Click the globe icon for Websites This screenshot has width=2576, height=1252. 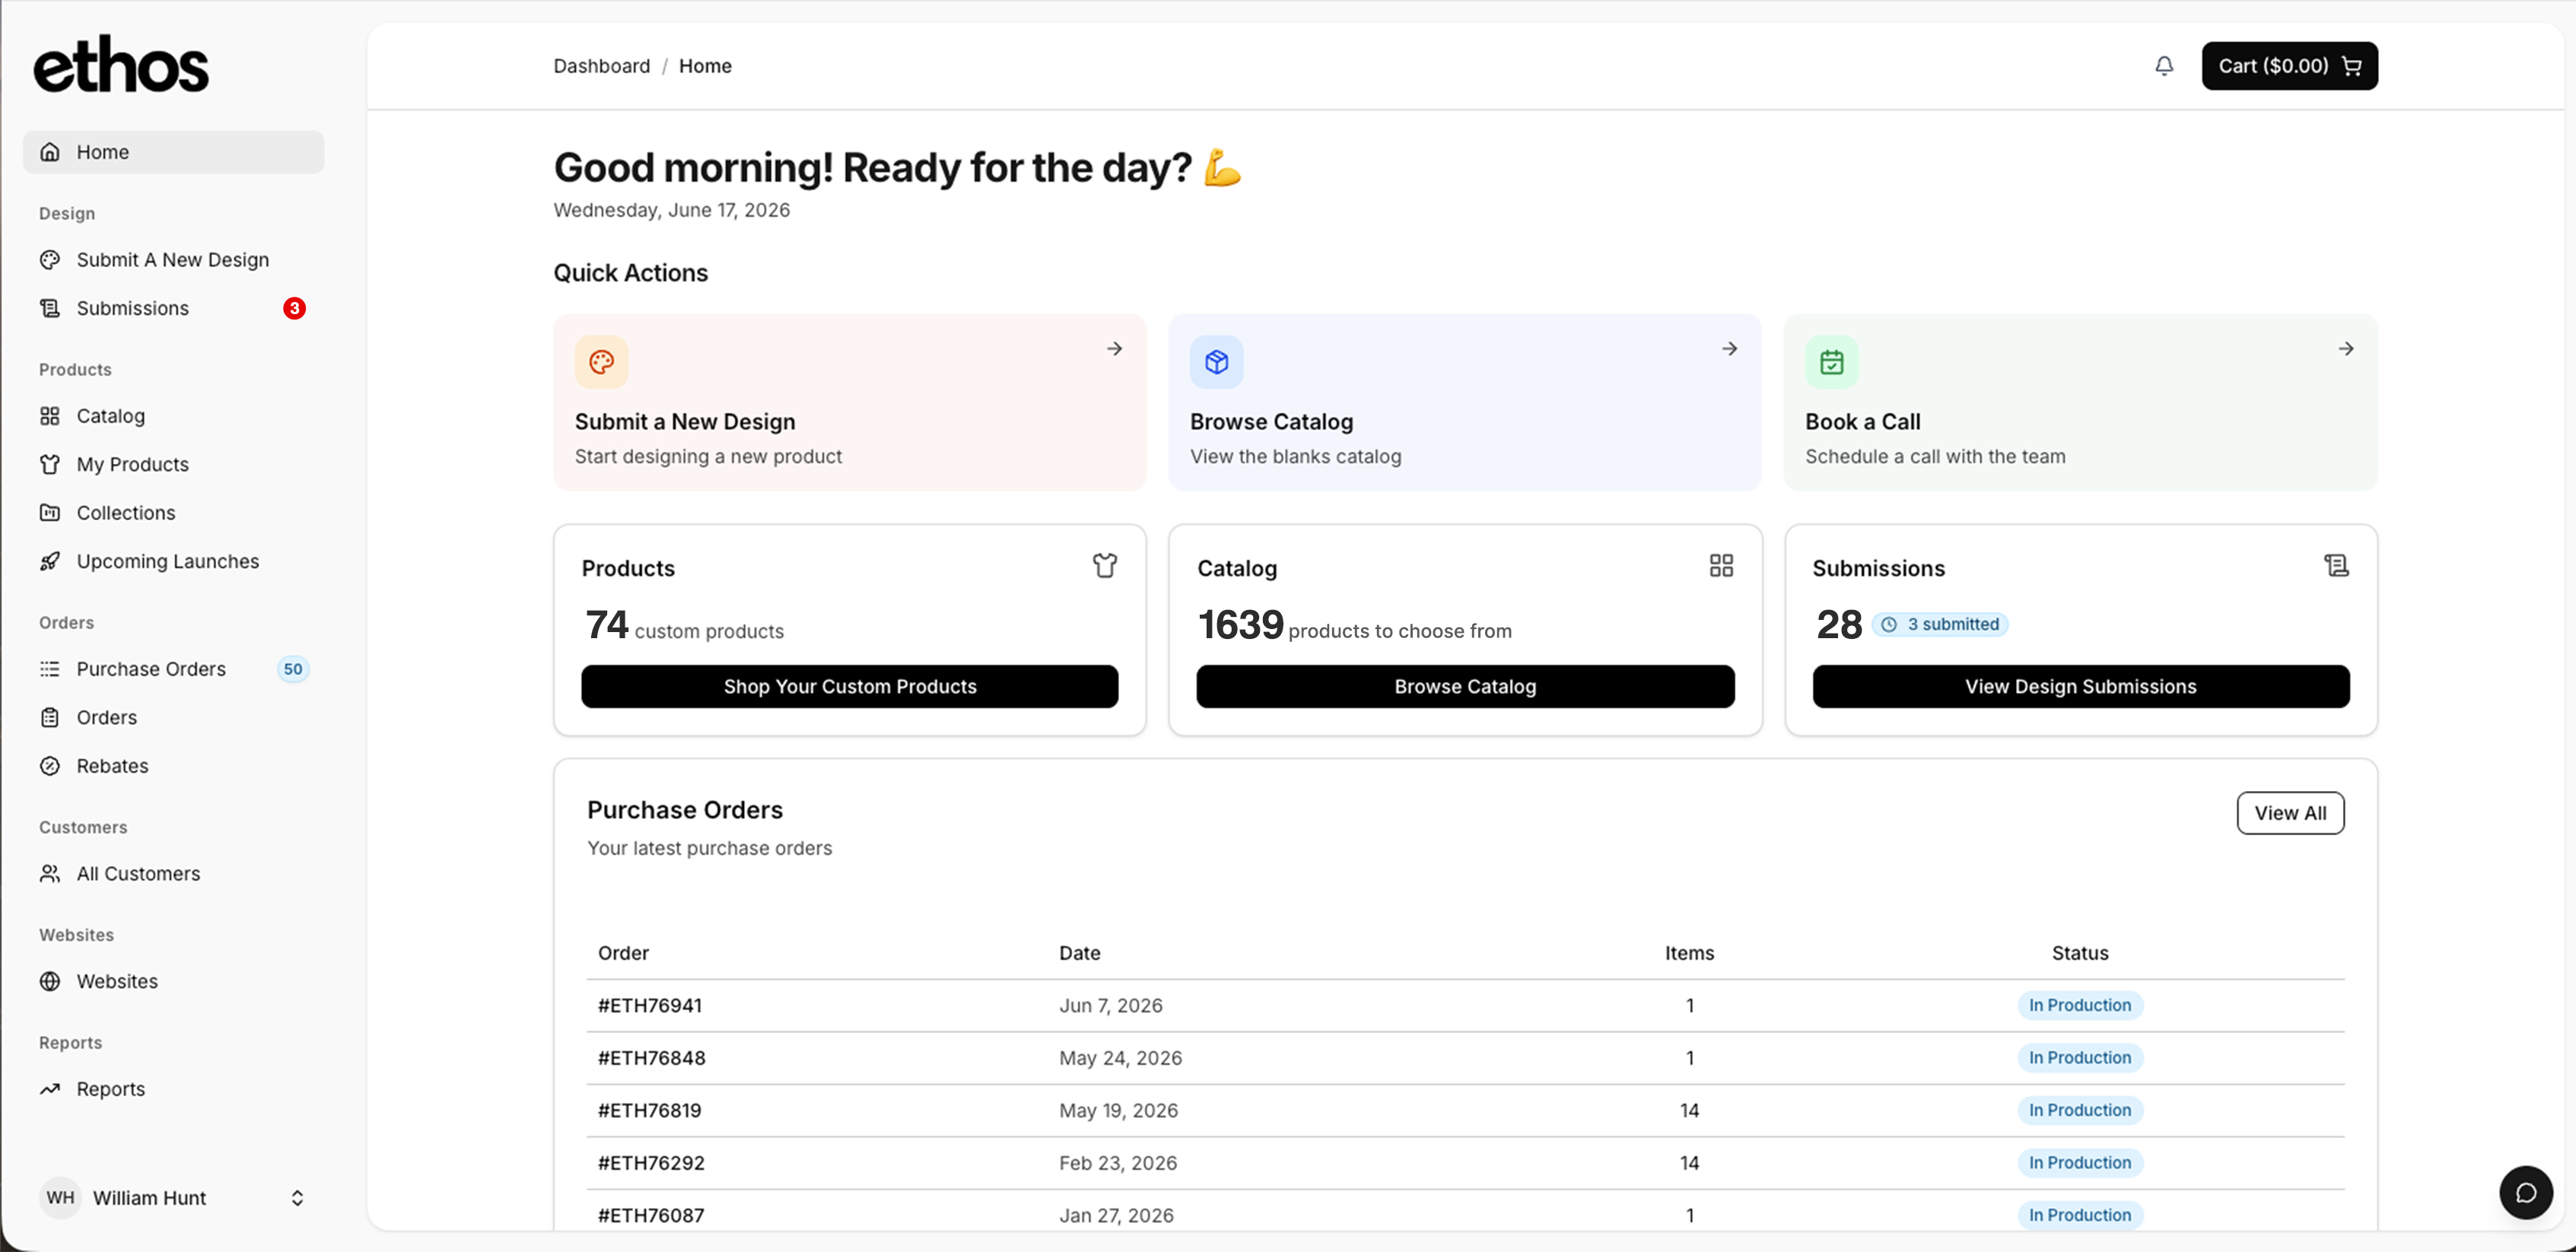tap(50, 981)
